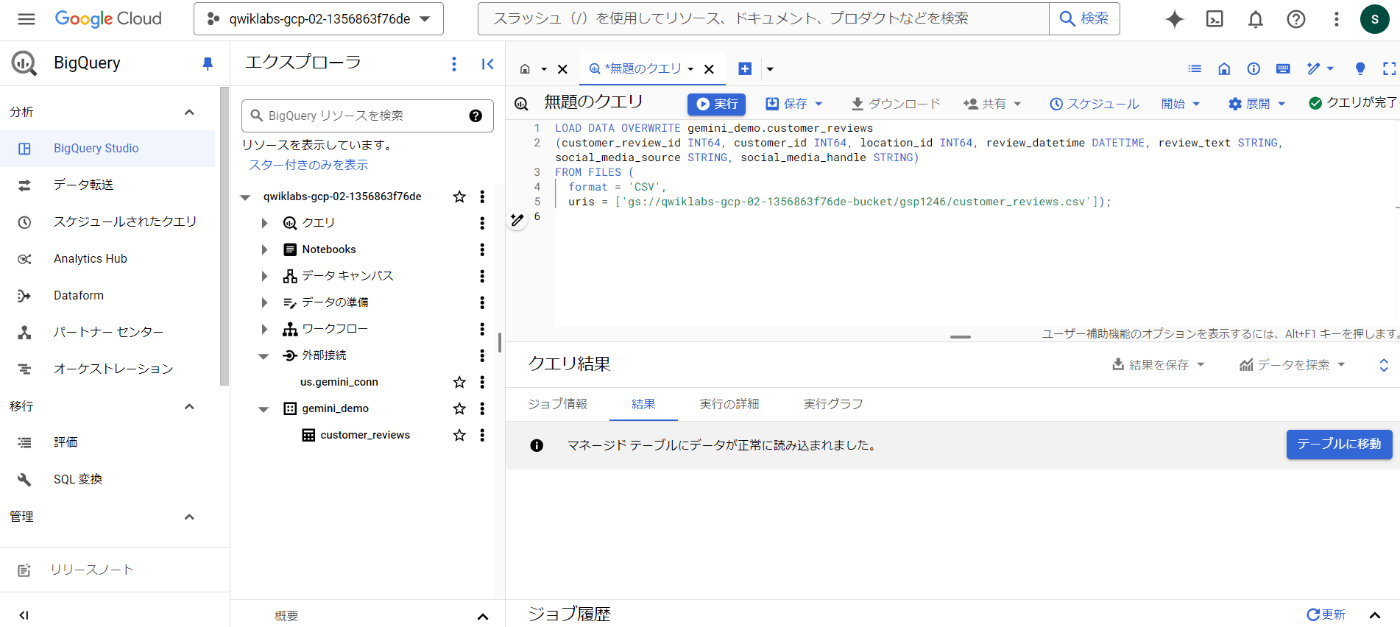Open the info icon in top-right toolbar
This screenshot has width=1400, height=627.
click(x=1253, y=69)
